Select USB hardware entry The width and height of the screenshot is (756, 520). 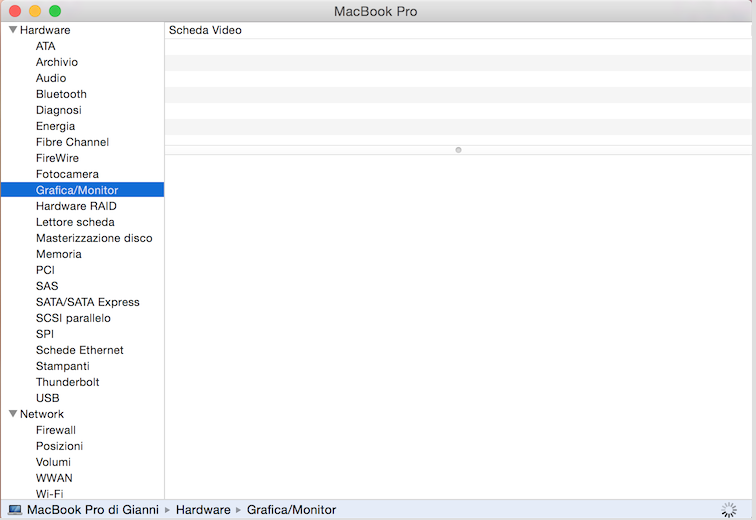pyautogui.click(x=48, y=398)
